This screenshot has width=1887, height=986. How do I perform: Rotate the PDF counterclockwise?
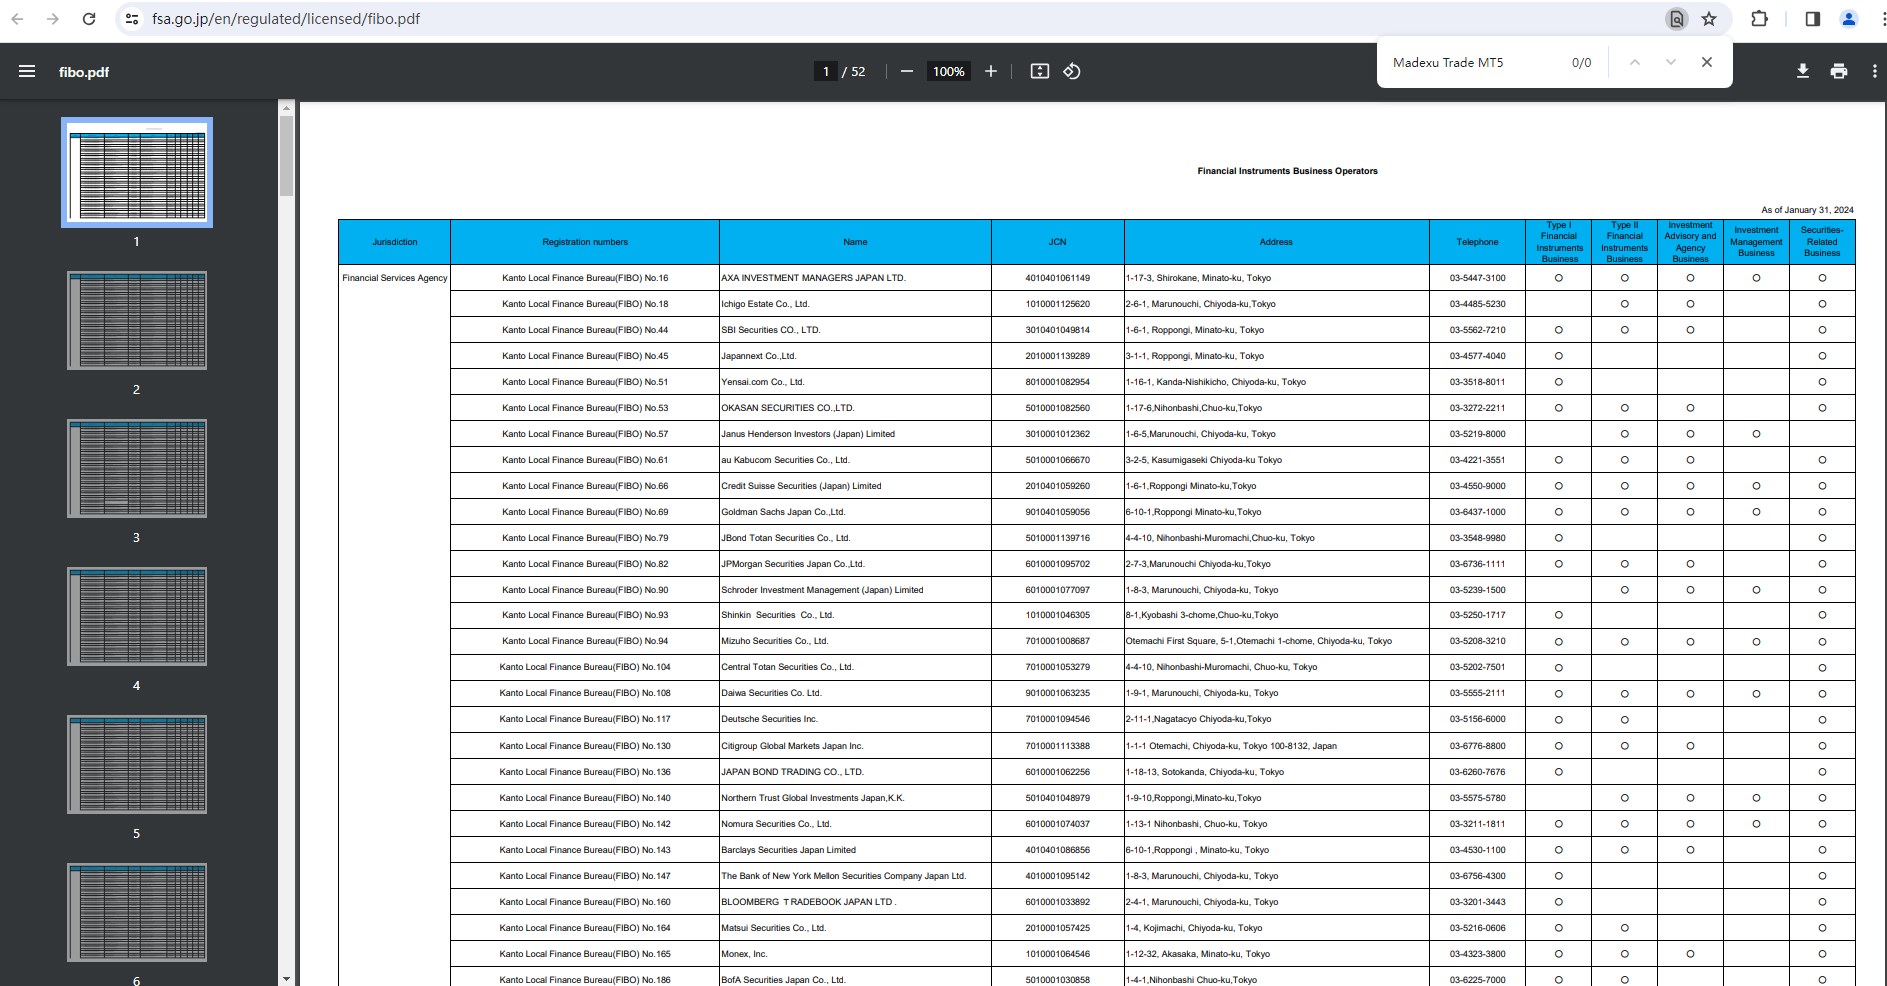[1072, 71]
